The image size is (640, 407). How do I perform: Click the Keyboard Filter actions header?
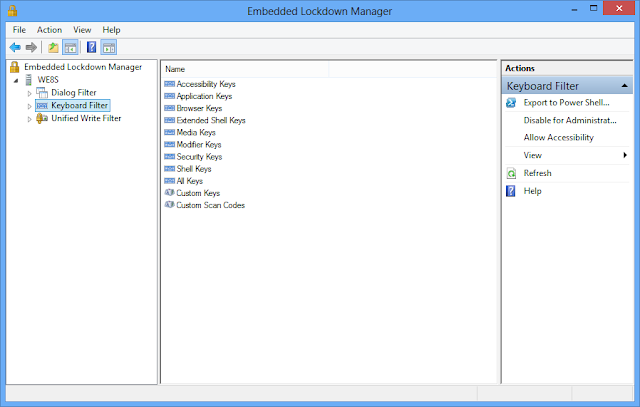click(x=567, y=86)
